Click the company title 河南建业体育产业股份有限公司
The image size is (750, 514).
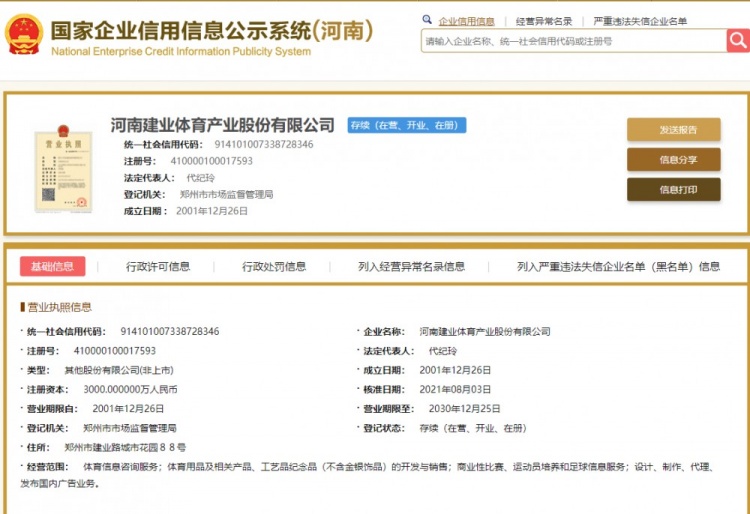[x=222, y=125]
